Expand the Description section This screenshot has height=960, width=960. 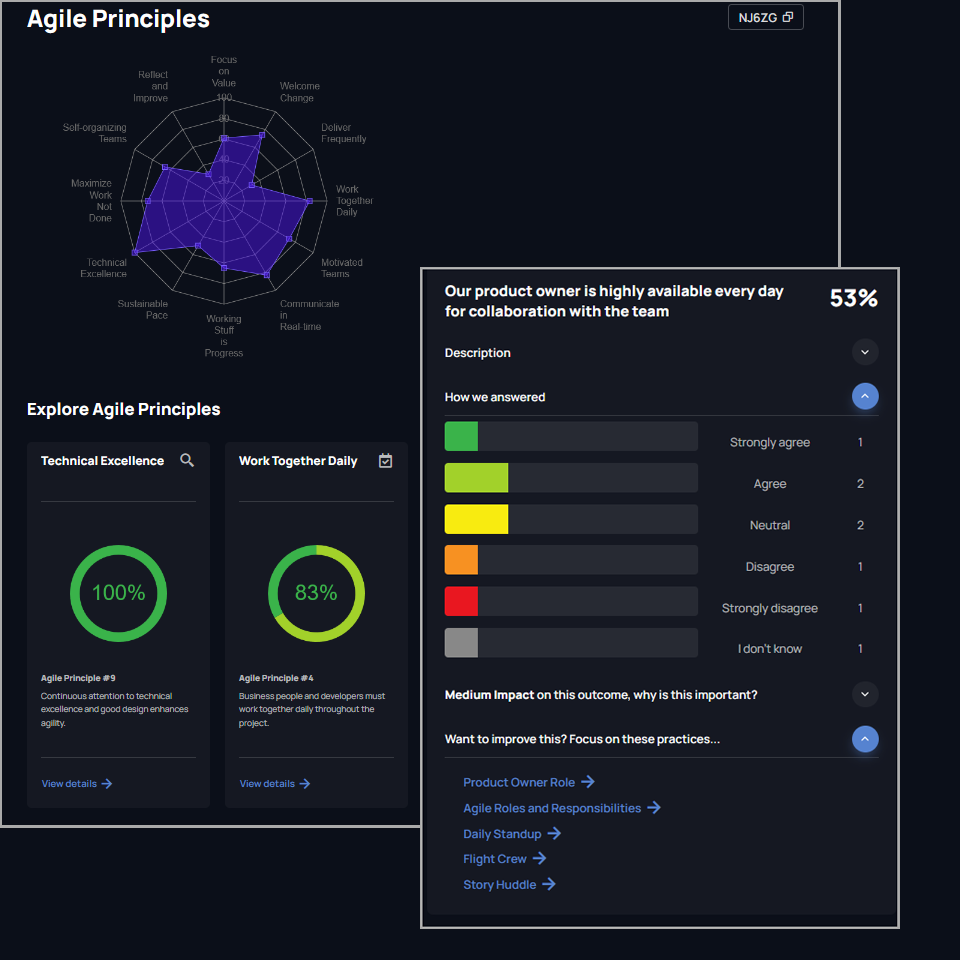[865, 352]
